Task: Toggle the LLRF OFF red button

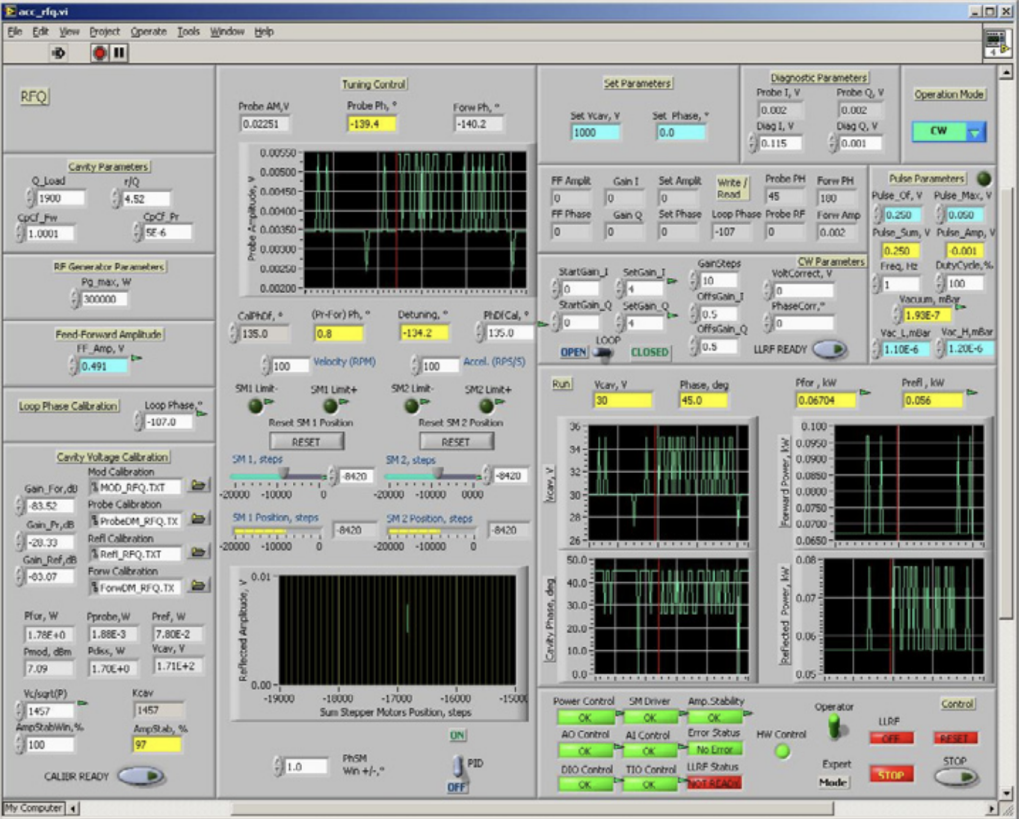Action: click(891, 738)
